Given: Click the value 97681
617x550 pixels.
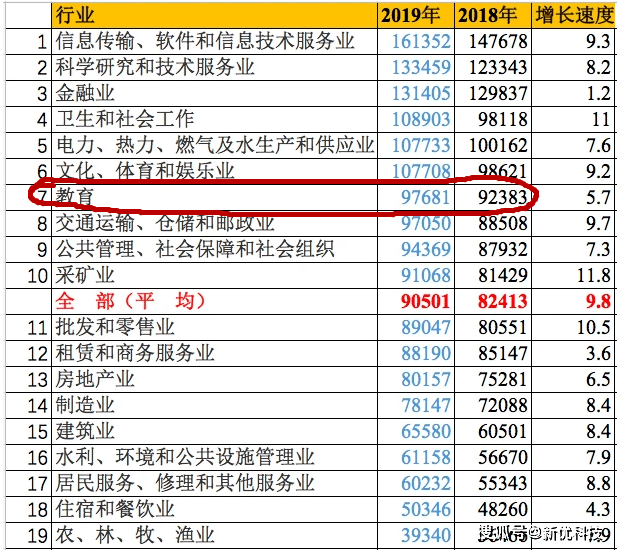Looking at the screenshot, I should [425, 197].
